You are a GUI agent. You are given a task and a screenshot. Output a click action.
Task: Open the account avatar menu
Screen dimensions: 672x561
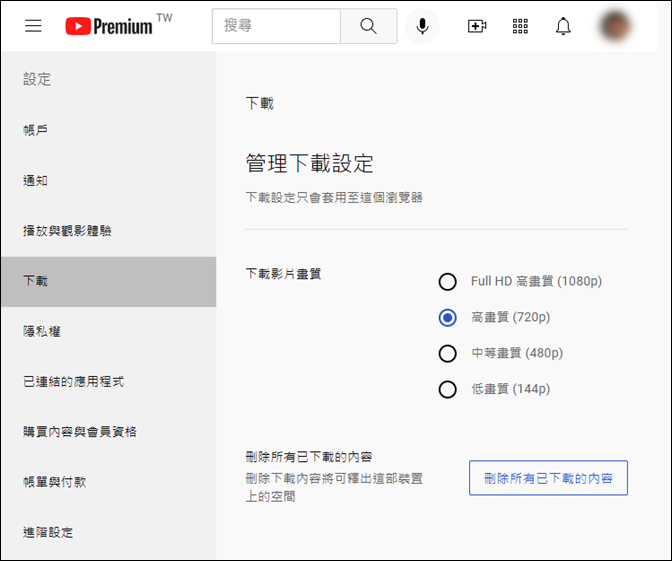point(615,26)
